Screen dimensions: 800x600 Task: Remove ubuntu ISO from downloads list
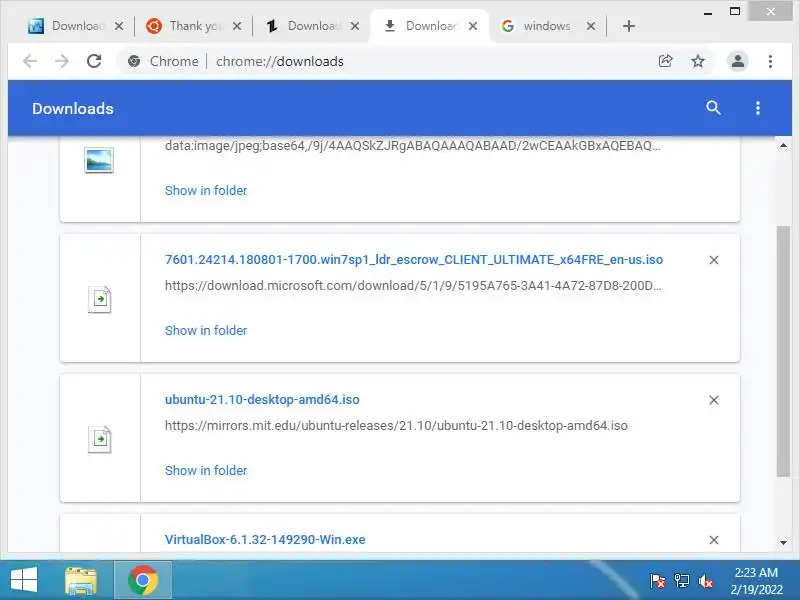(x=714, y=400)
